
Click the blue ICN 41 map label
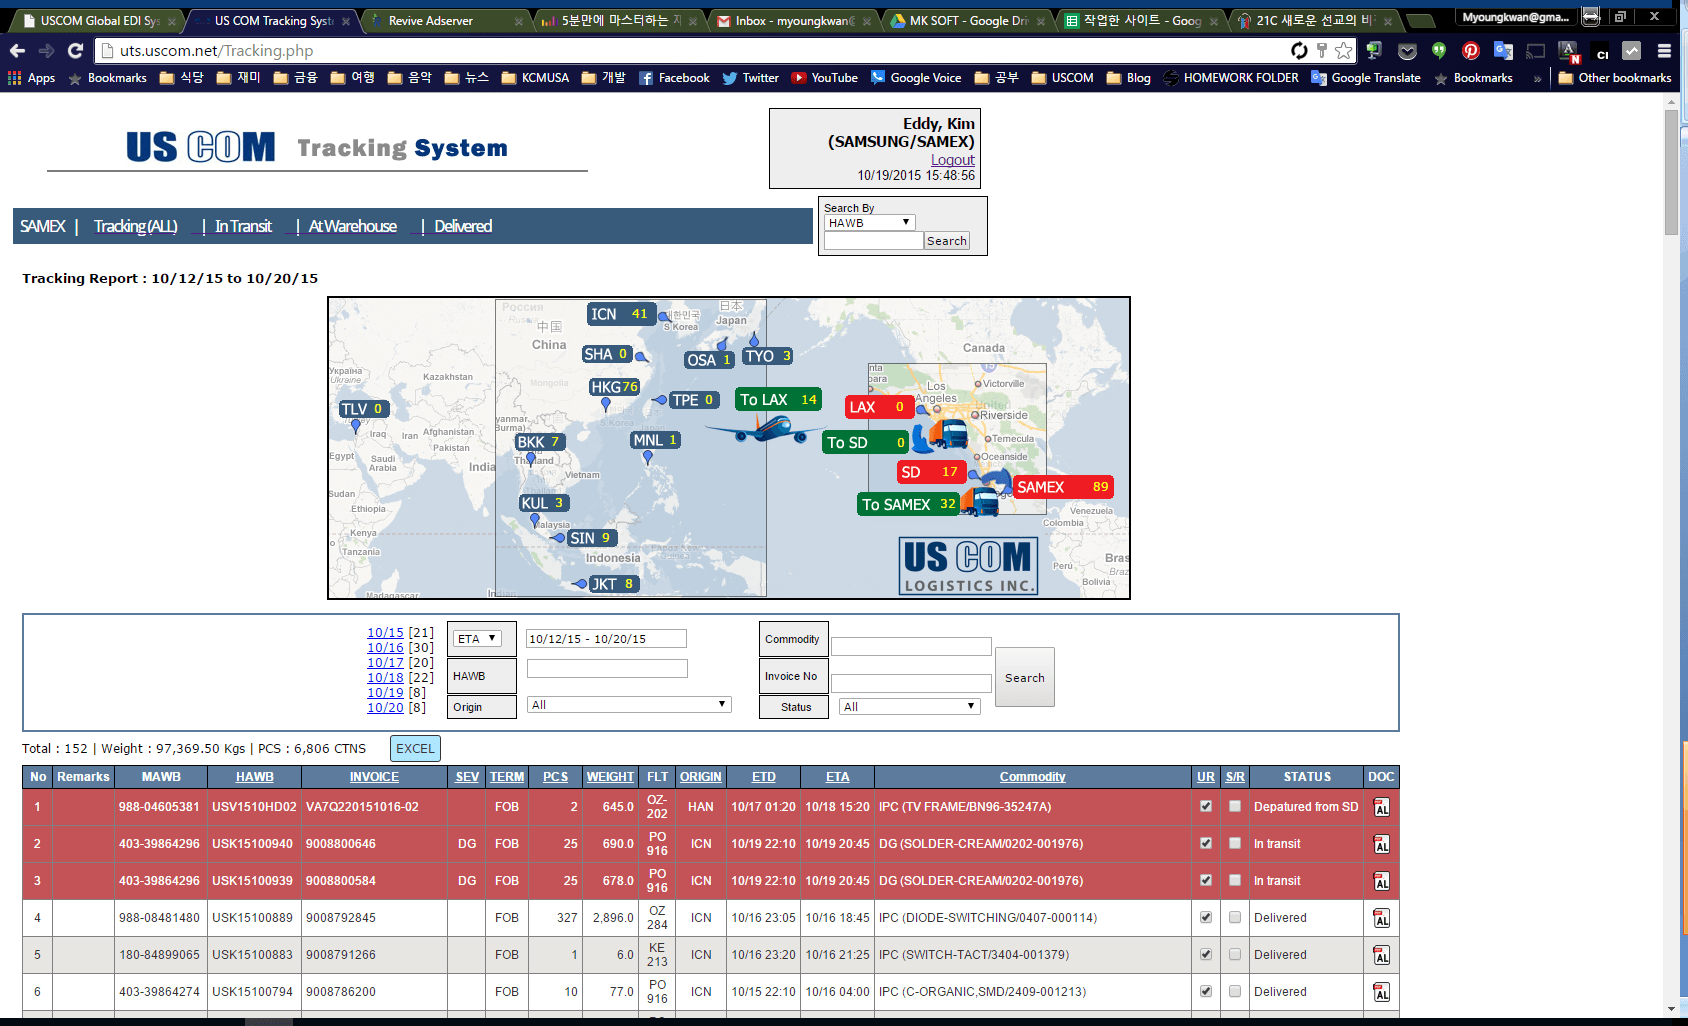pos(620,314)
